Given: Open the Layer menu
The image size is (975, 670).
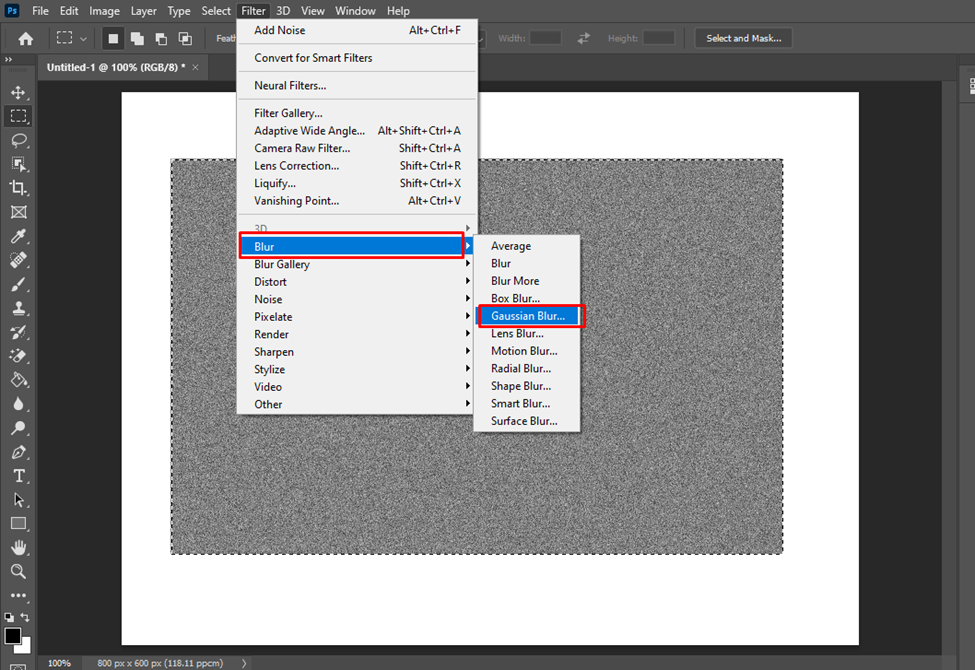Looking at the screenshot, I should point(144,11).
